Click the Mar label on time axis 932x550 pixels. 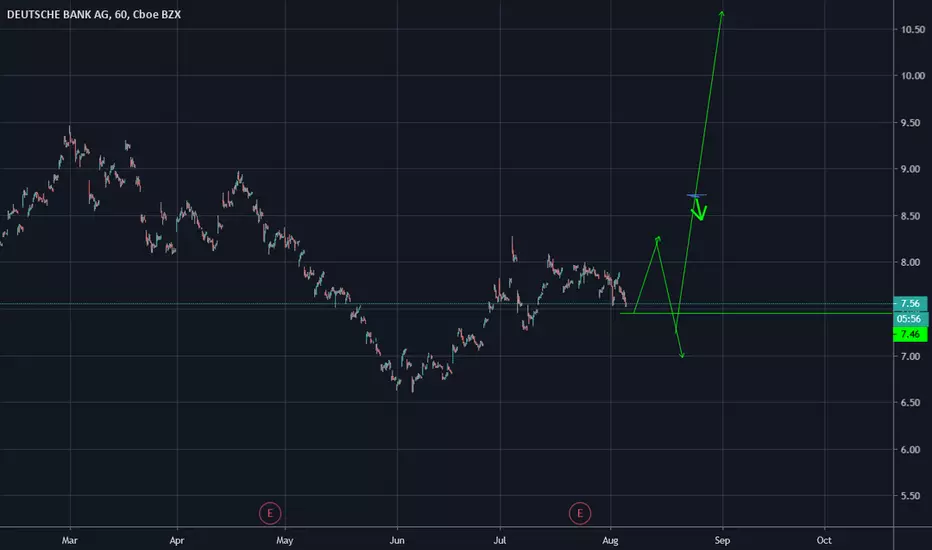70,540
